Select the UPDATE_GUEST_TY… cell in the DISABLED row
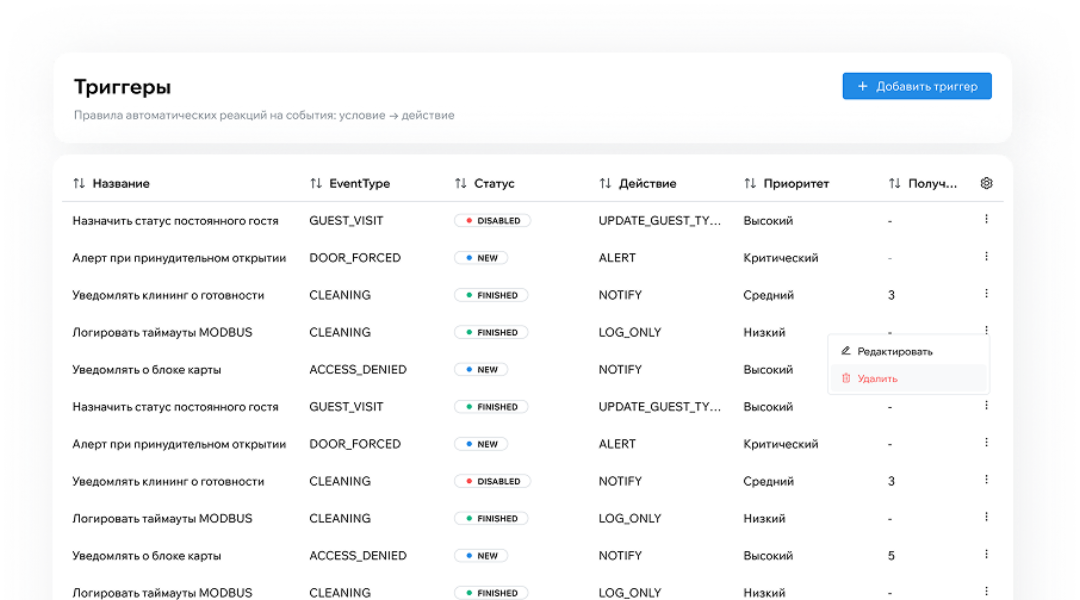Screen dimensions: 1080x600 tap(660, 221)
